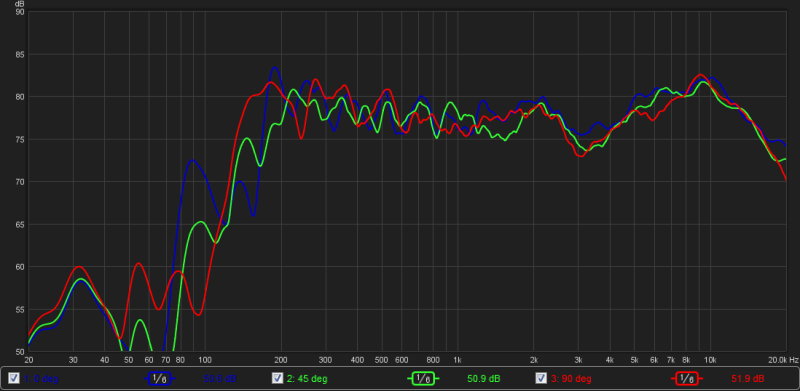Uncheck the 90 deg trace checkbox

pos(541,378)
